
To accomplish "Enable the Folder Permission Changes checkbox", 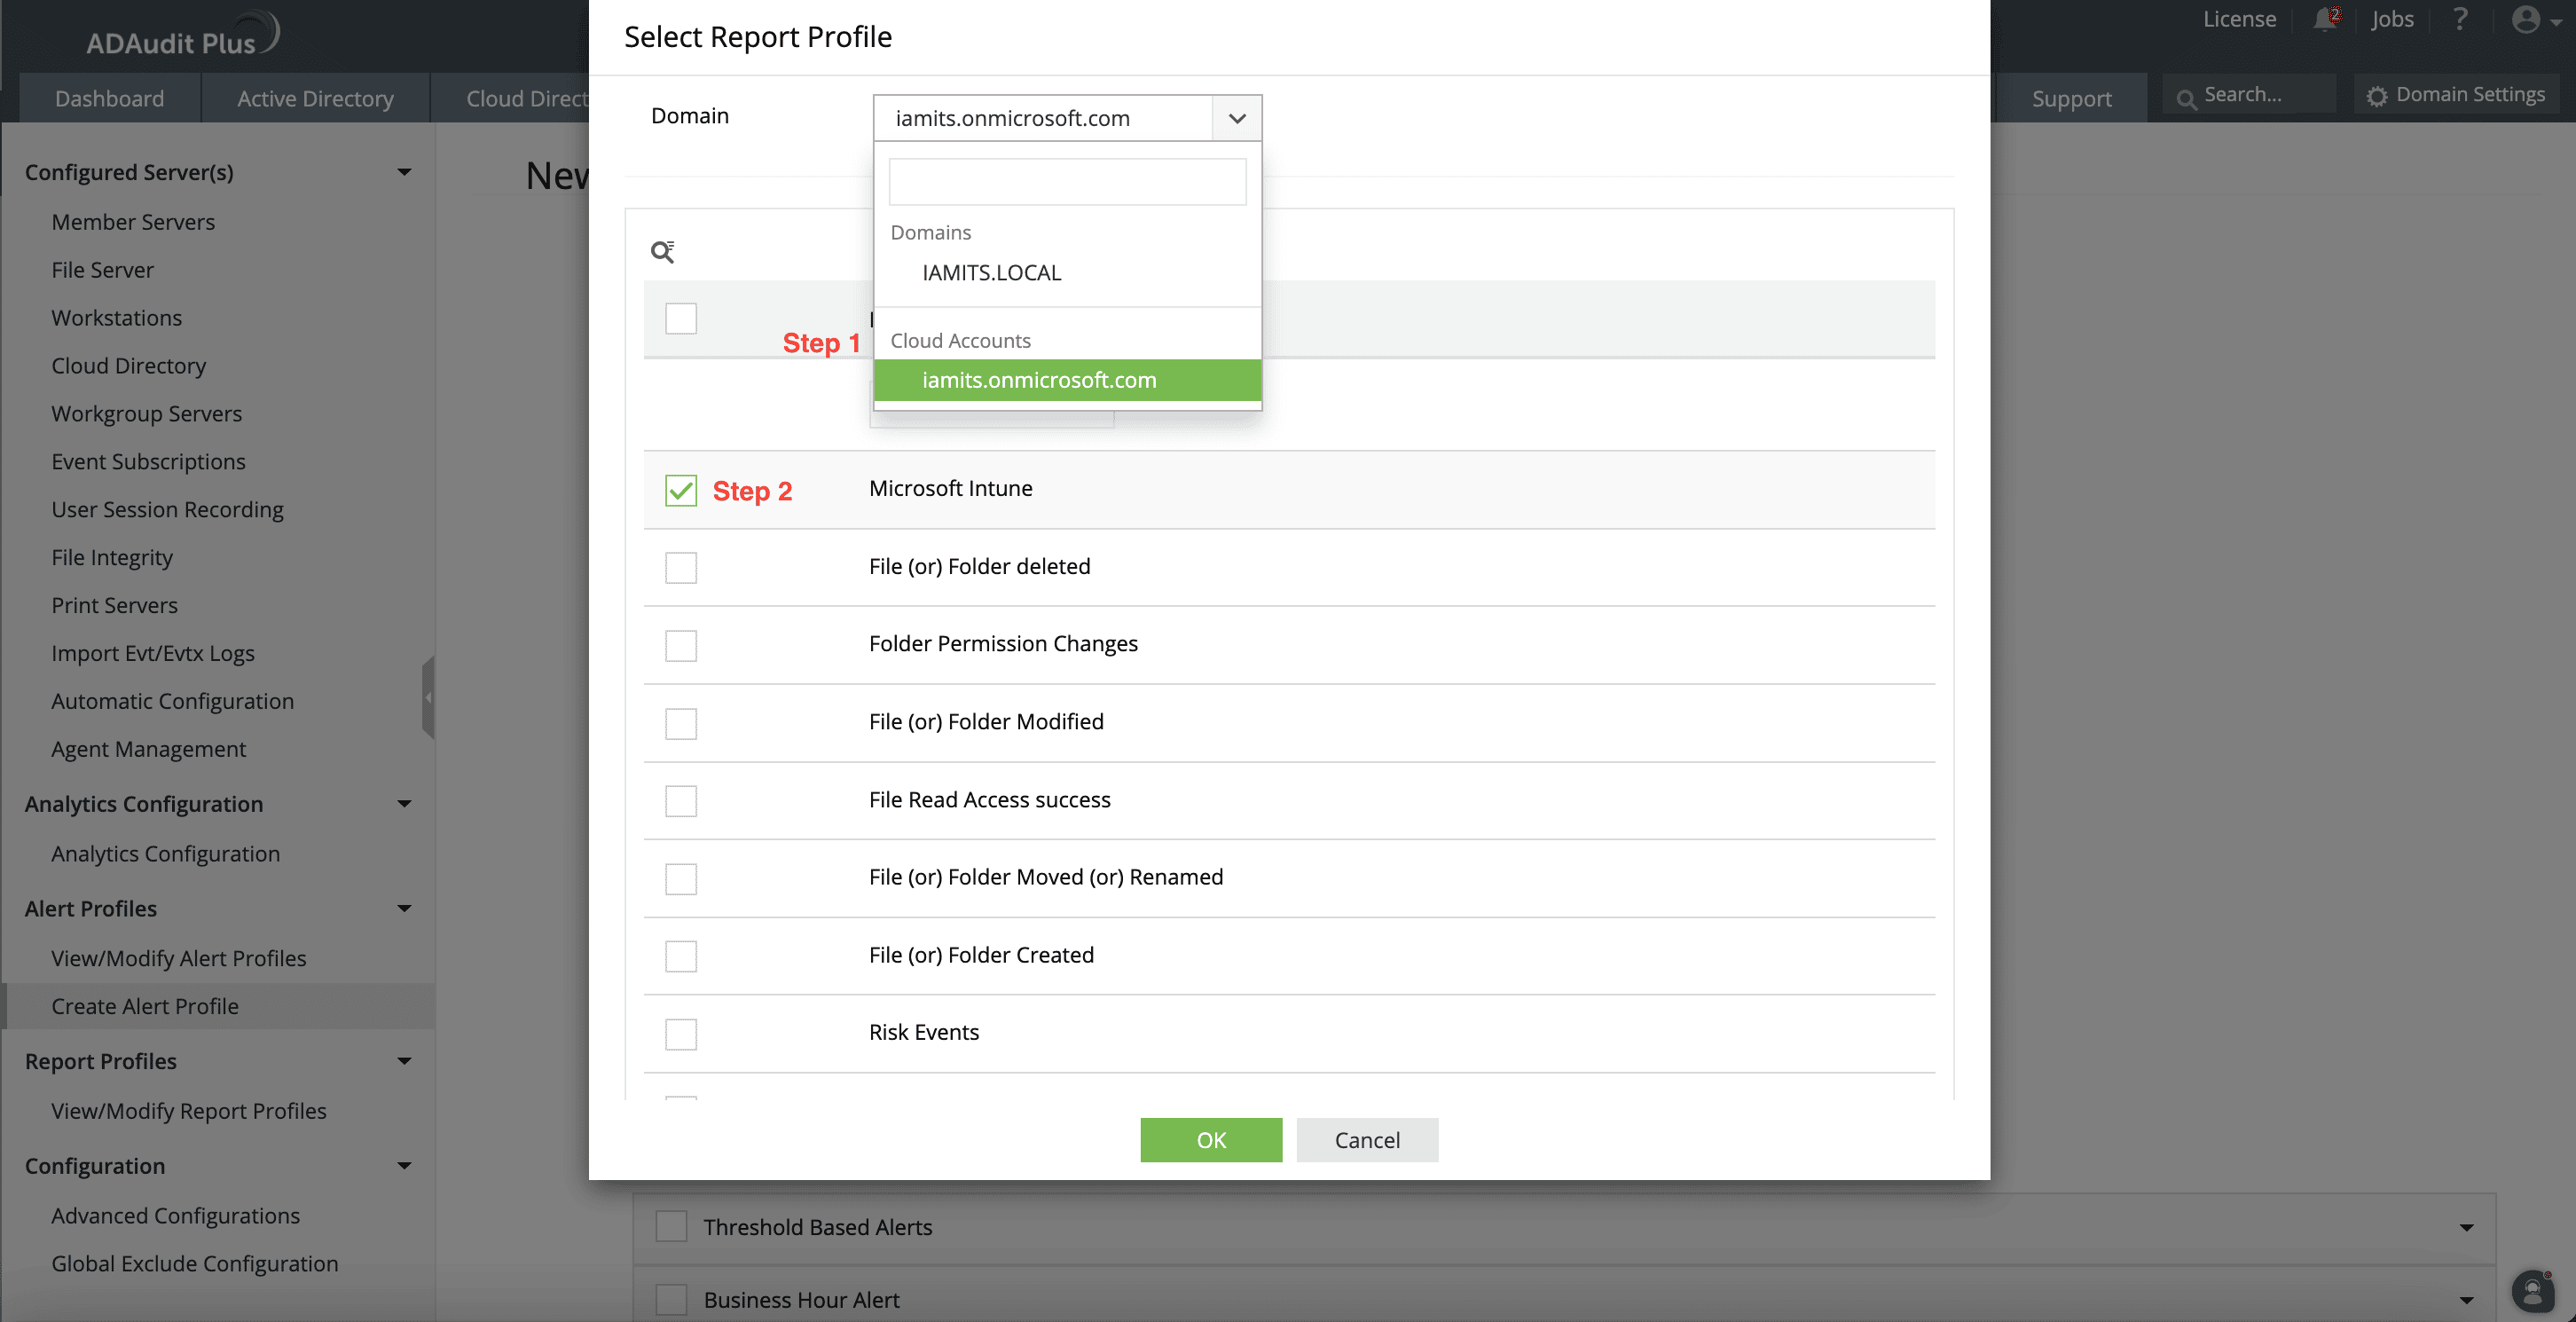I will (681, 645).
